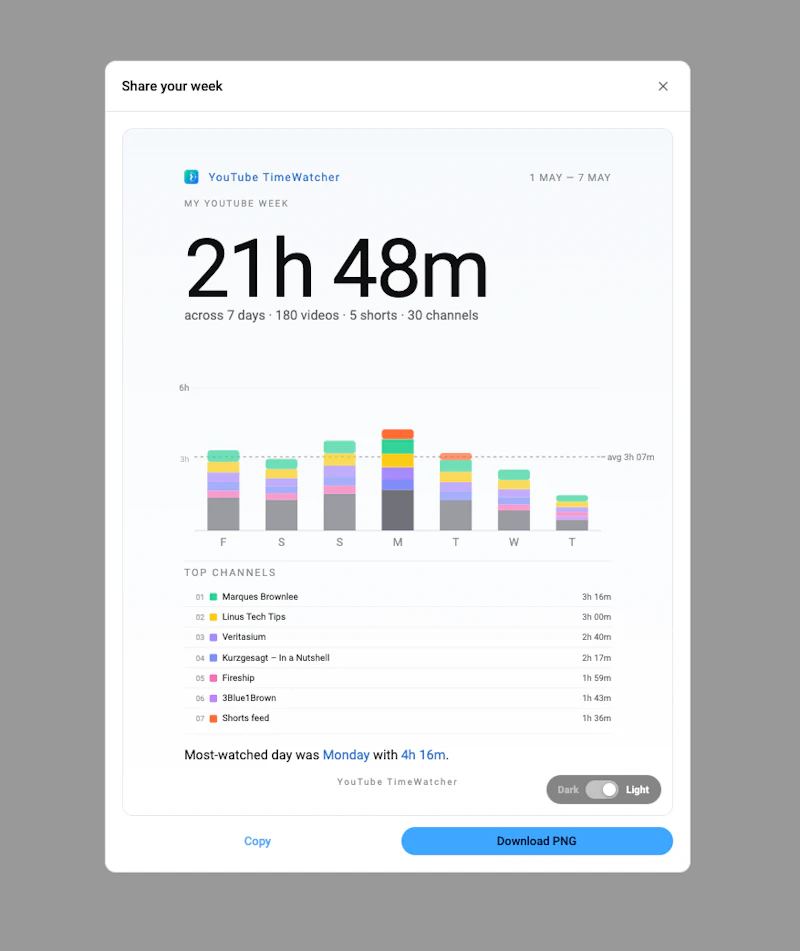The image size is (800, 951).
Task: Click the rank number 07
Action: pyautogui.click(x=200, y=719)
